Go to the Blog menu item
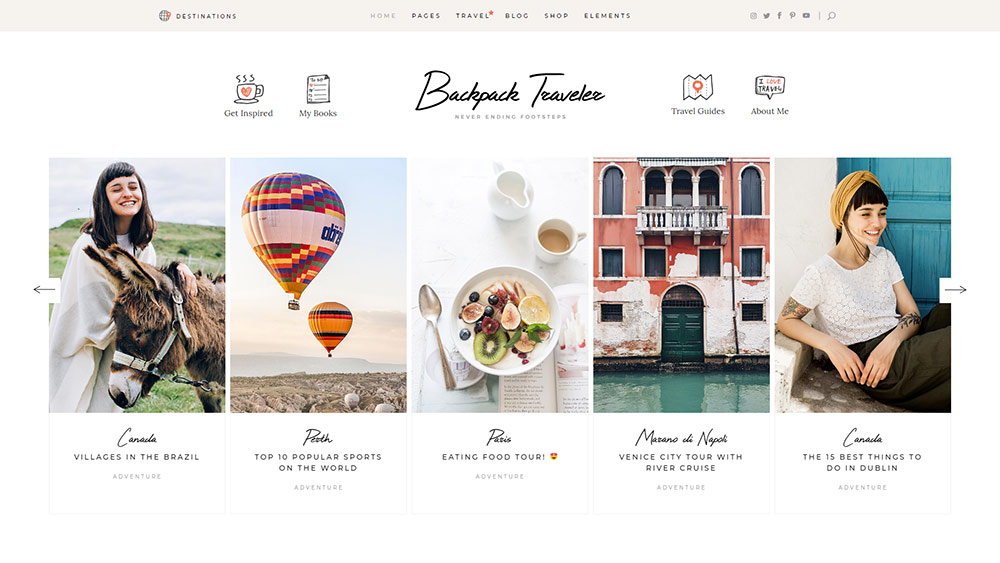 tap(517, 16)
